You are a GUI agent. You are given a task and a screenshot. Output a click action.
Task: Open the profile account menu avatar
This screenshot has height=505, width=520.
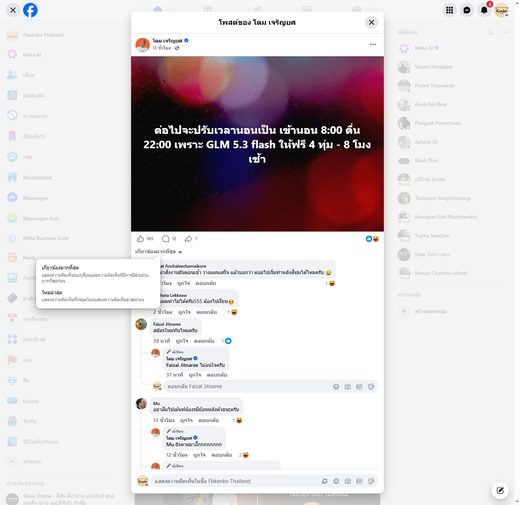tap(501, 10)
